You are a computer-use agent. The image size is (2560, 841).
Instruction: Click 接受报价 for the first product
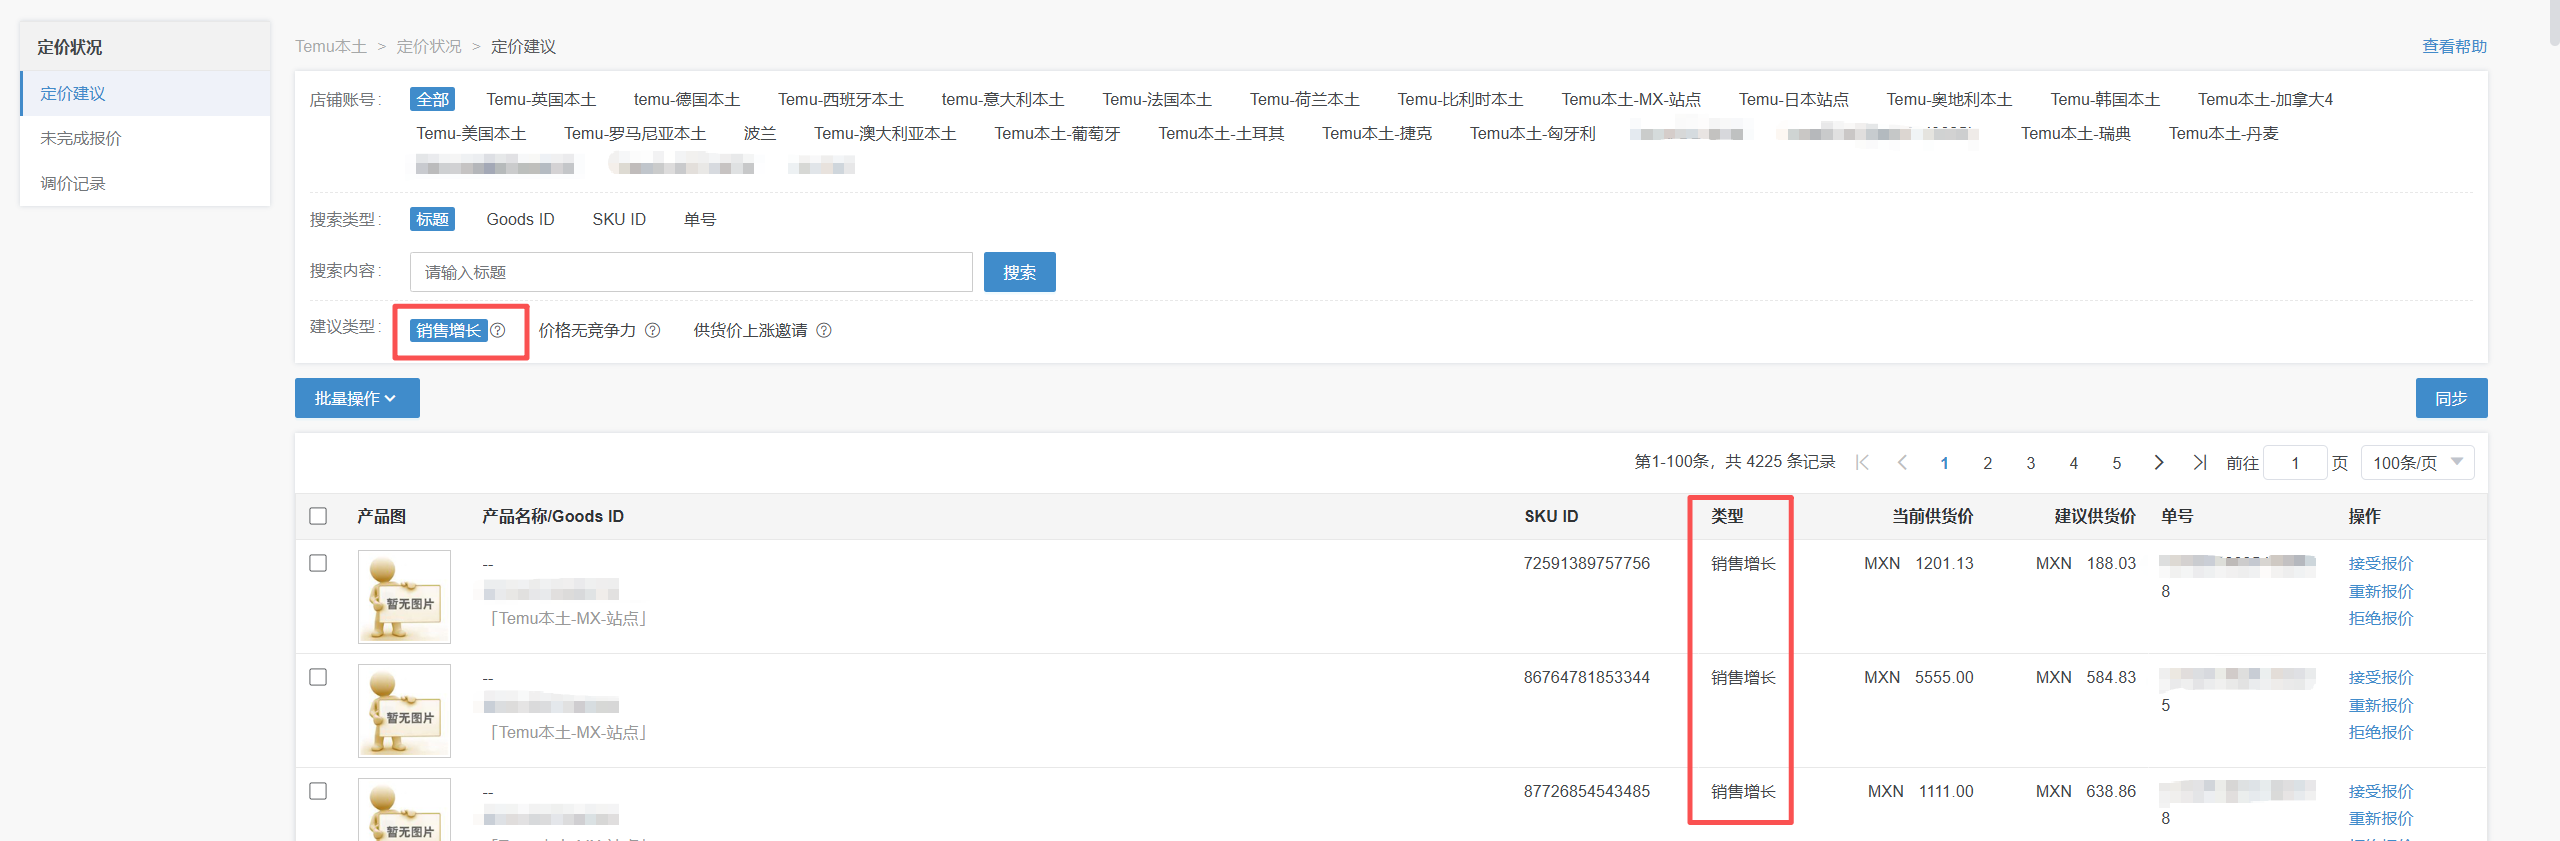[2381, 564]
